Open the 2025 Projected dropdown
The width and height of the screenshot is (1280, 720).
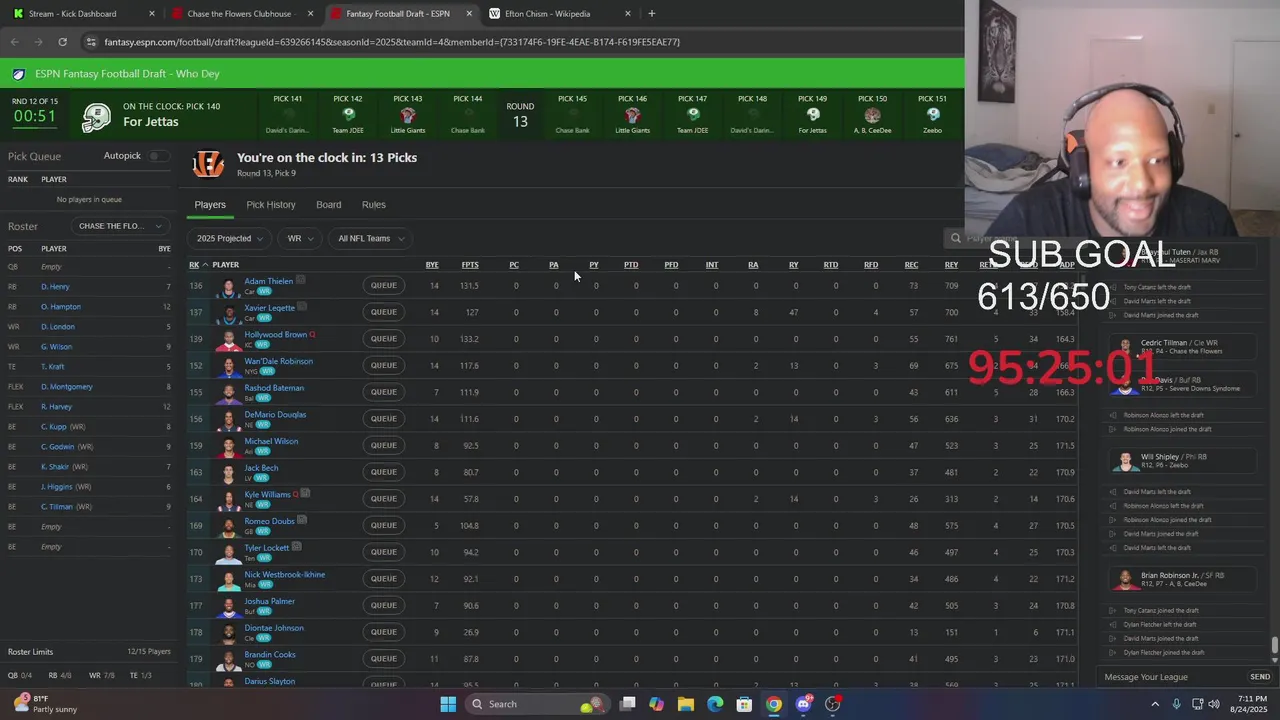[x=229, y=238]
